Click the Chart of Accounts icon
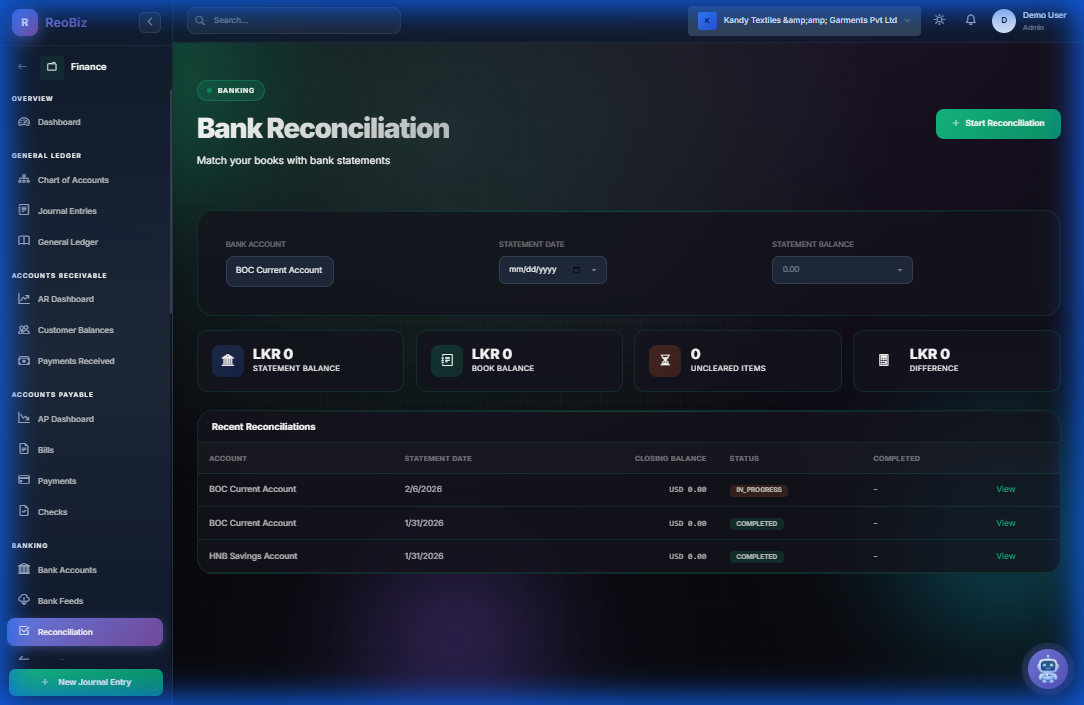The width and height of the screenshot is (1084, 705). tap(24, 179)
